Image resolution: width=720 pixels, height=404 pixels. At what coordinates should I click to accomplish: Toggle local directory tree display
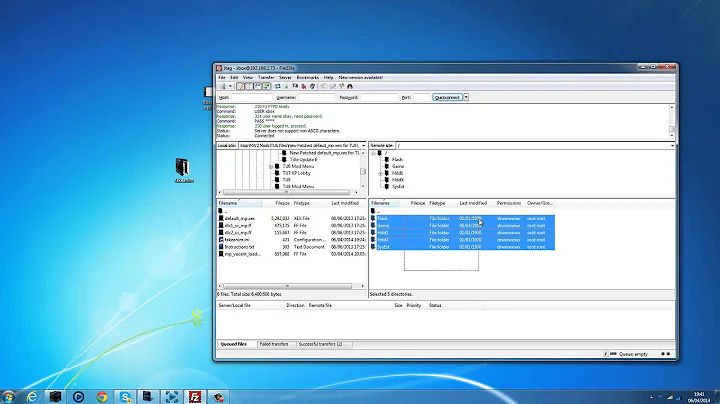coord(249,86)
